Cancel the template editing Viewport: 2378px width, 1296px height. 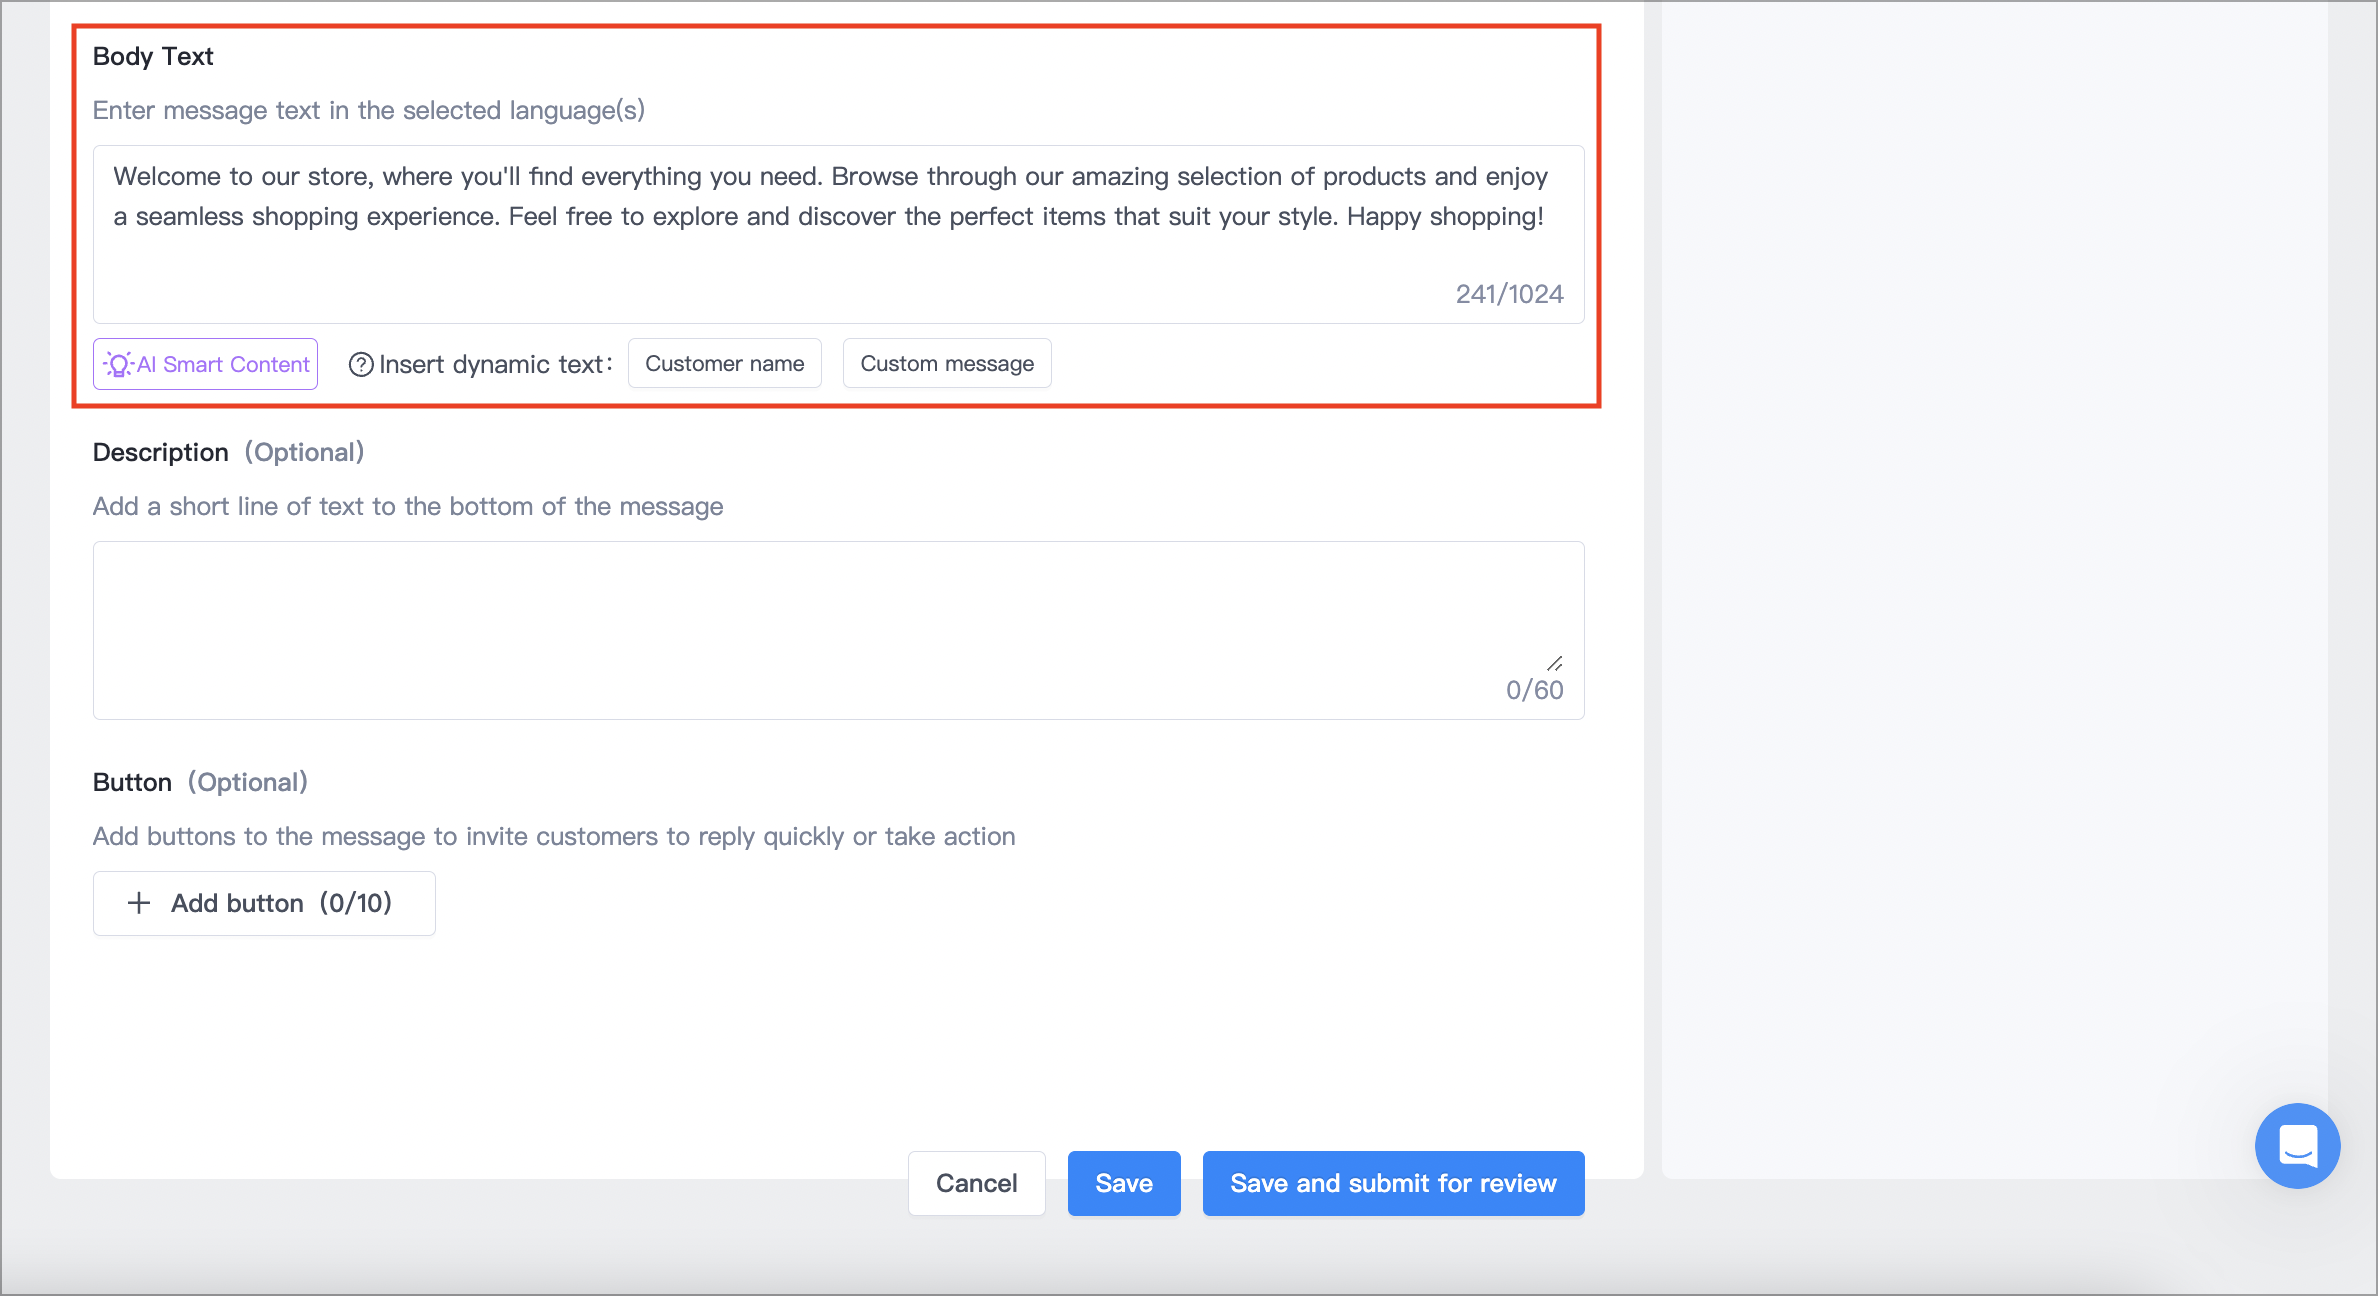coord(976,1183)
